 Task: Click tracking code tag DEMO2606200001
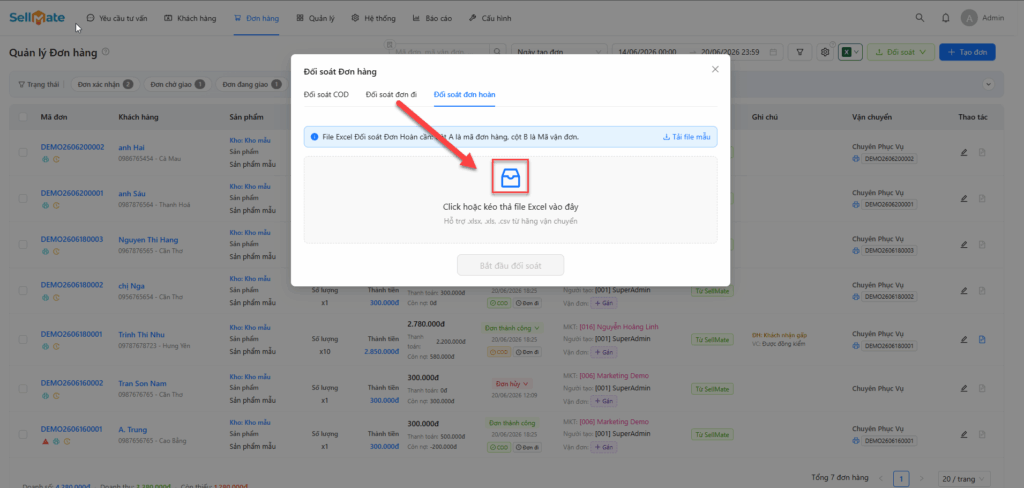click(890, 204)
